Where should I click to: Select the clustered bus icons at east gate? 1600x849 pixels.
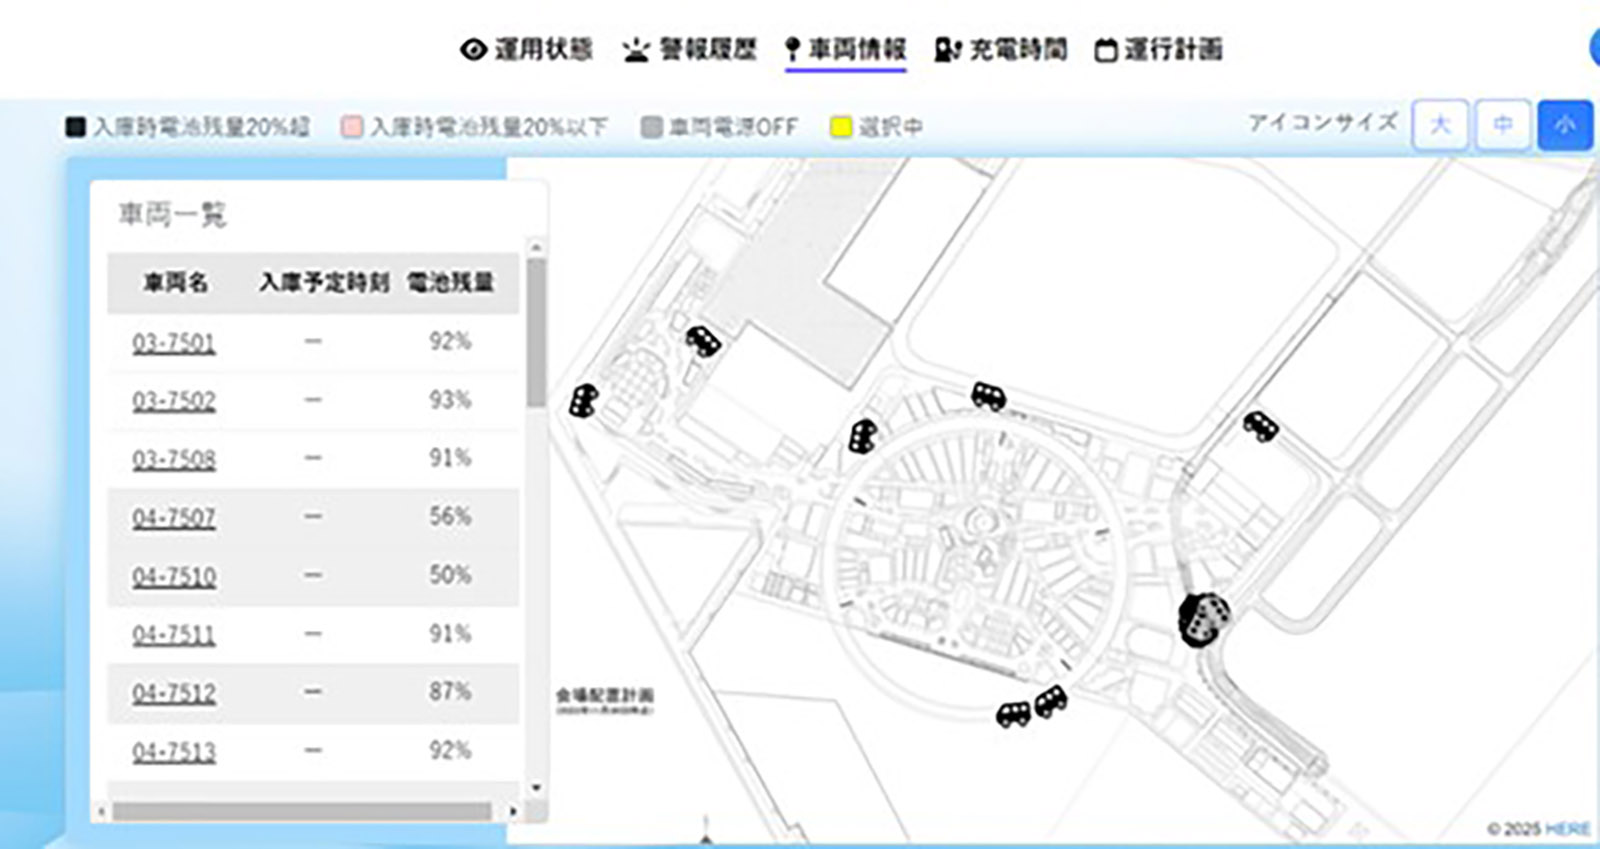1202,619
